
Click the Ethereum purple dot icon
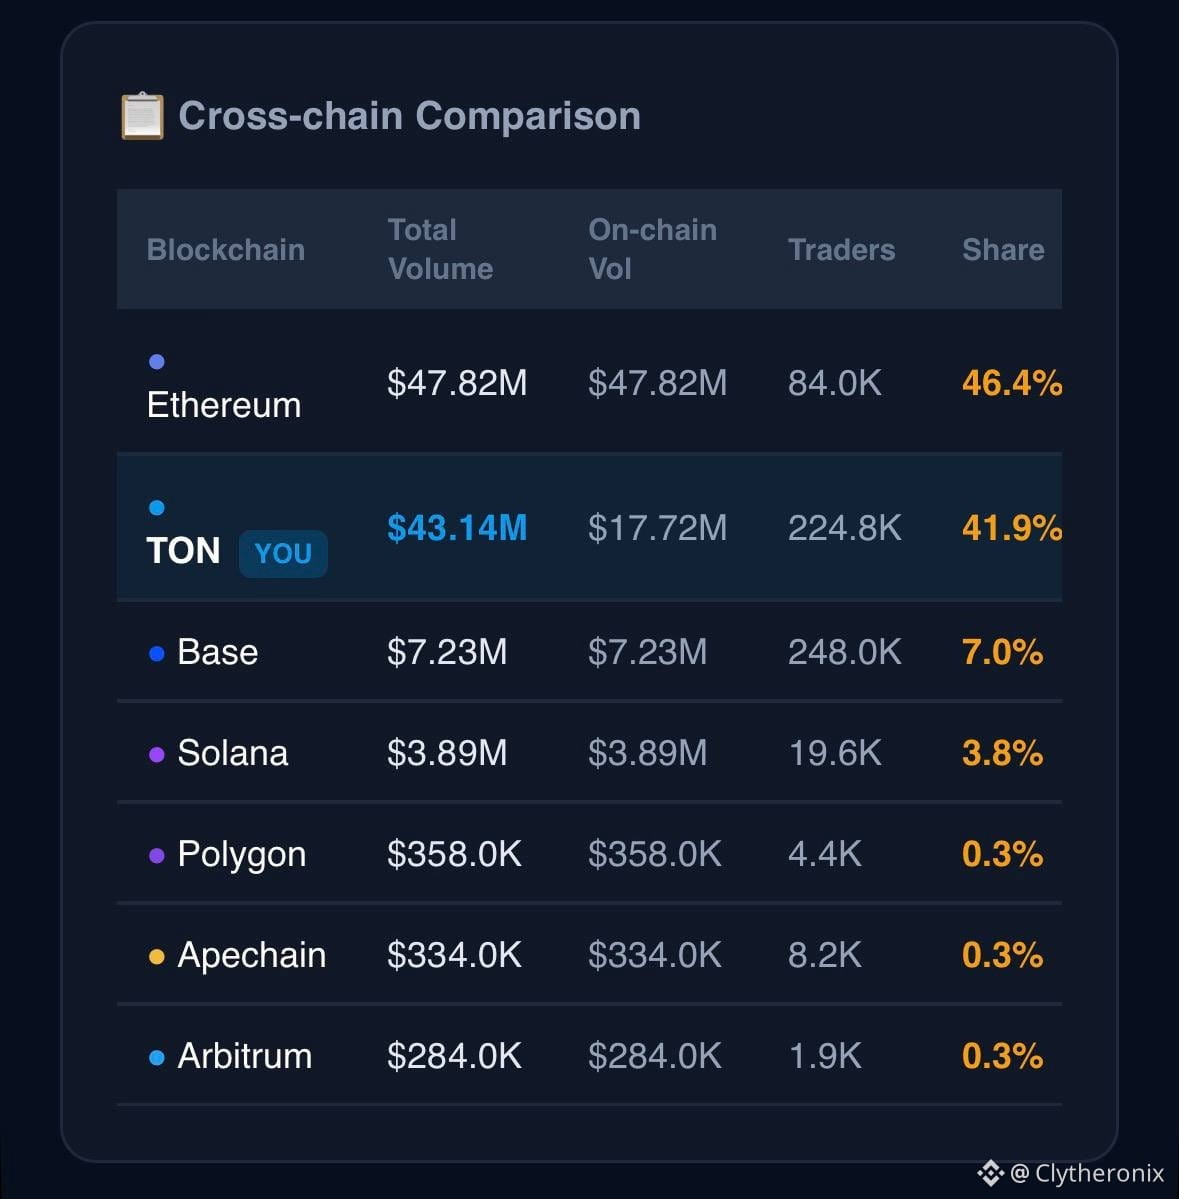tap(157, 362)
